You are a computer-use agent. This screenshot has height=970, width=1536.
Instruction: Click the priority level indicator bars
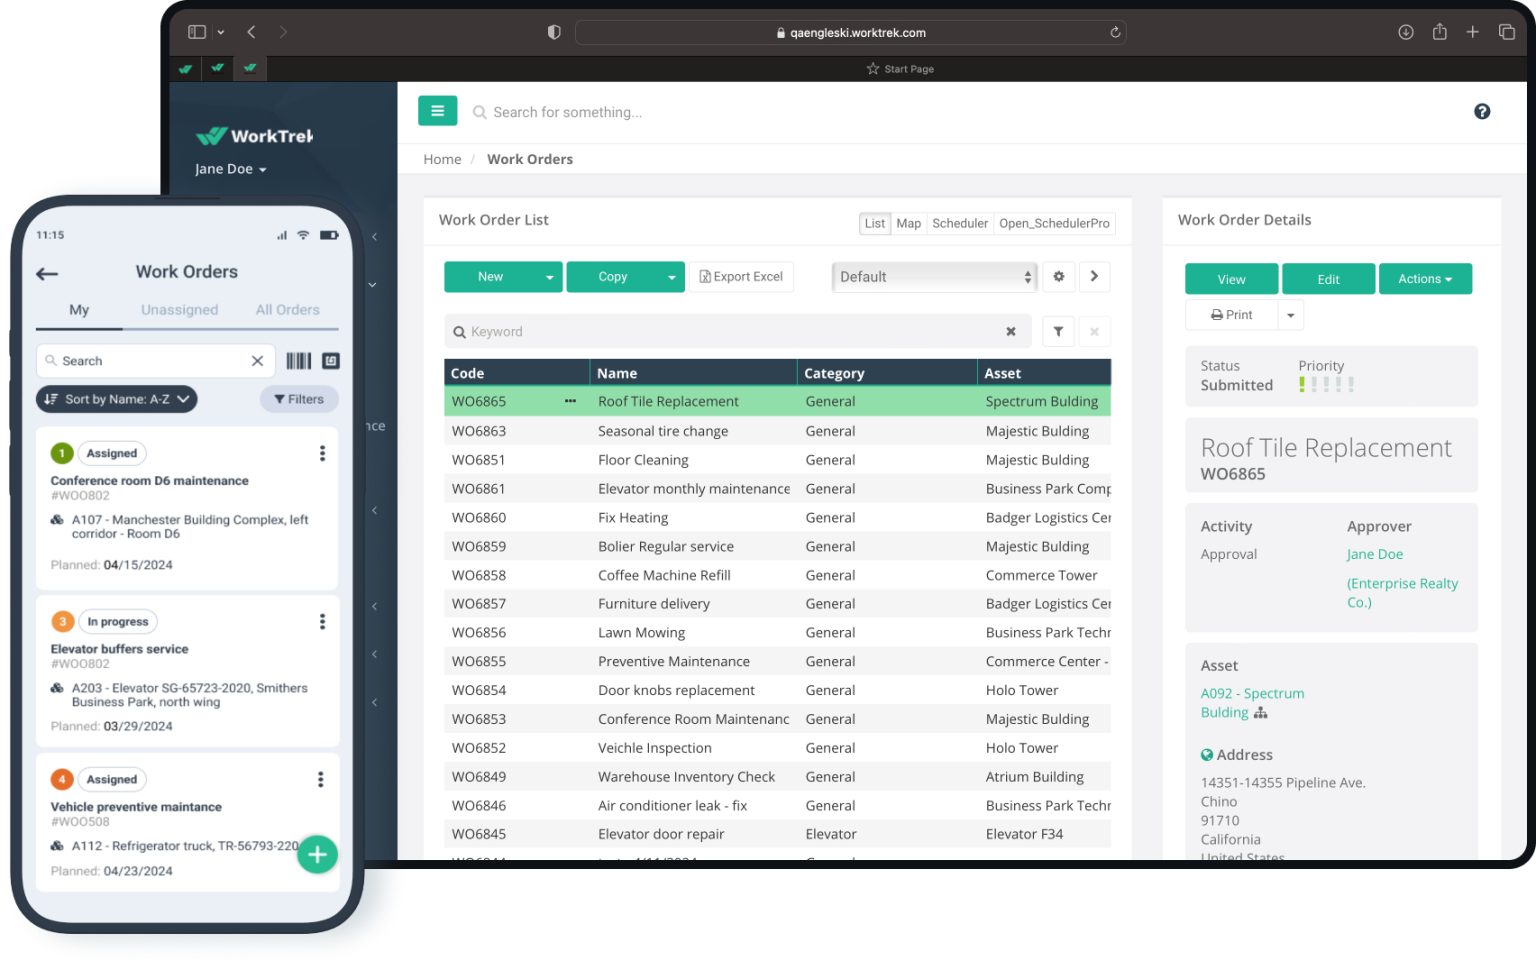(1325, 384)
